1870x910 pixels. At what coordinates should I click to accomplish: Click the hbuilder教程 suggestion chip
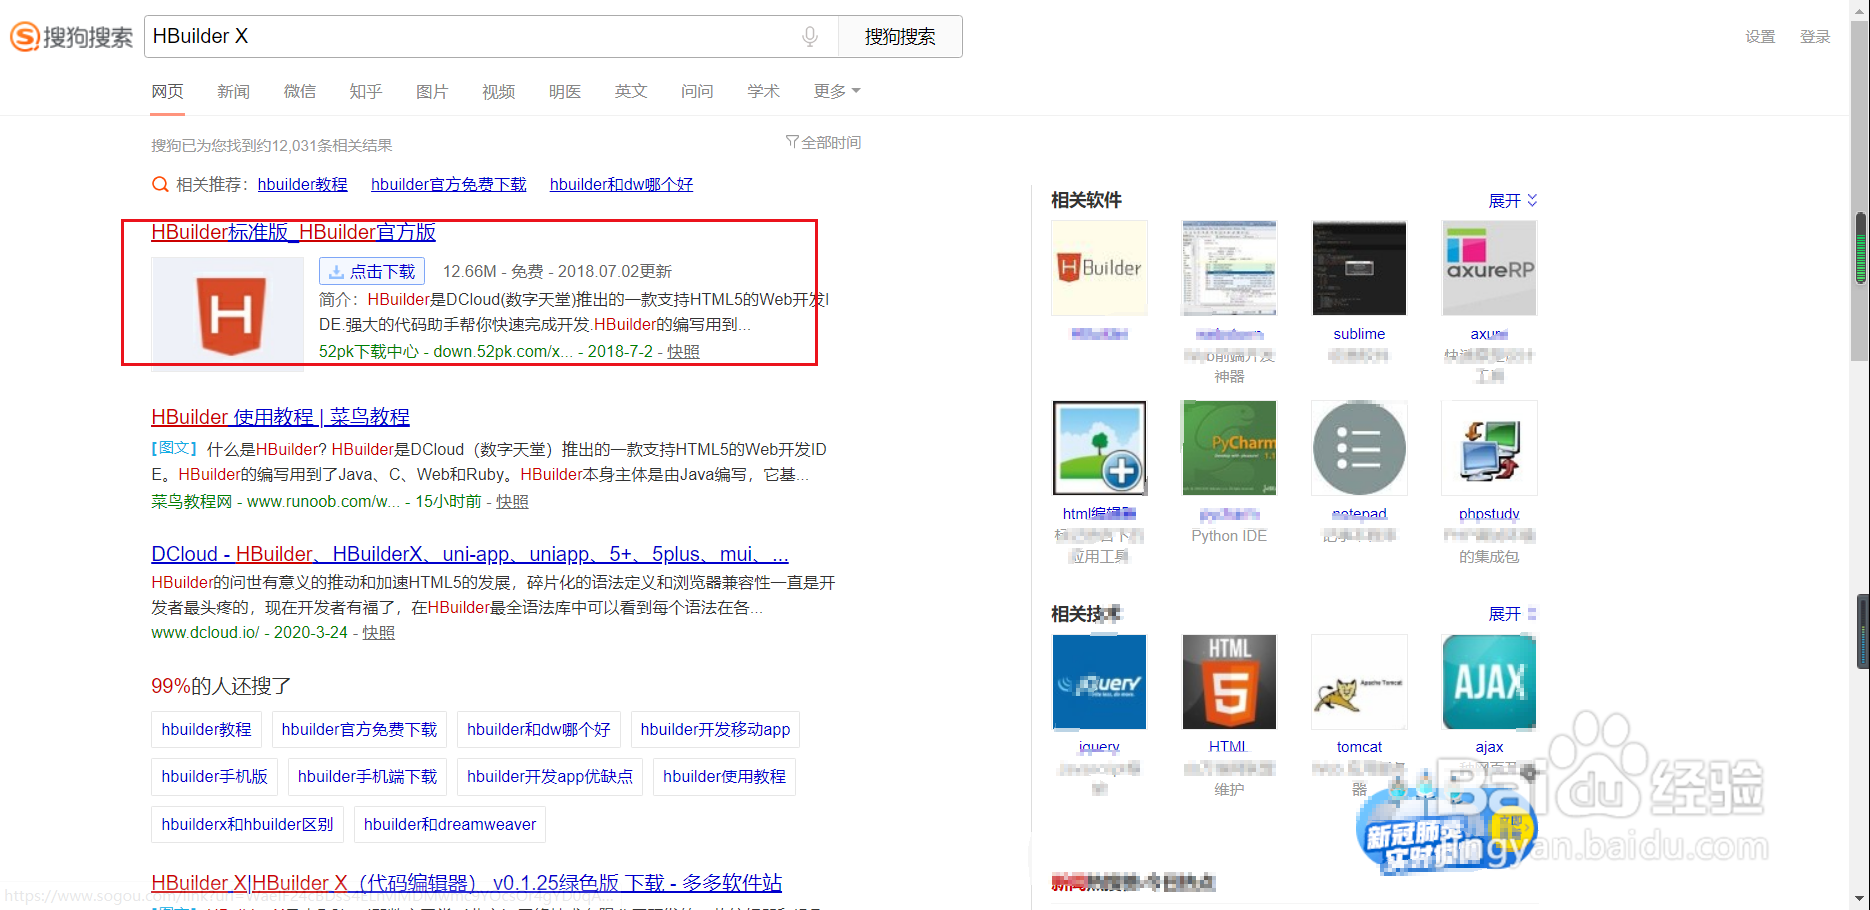[206, 730]
